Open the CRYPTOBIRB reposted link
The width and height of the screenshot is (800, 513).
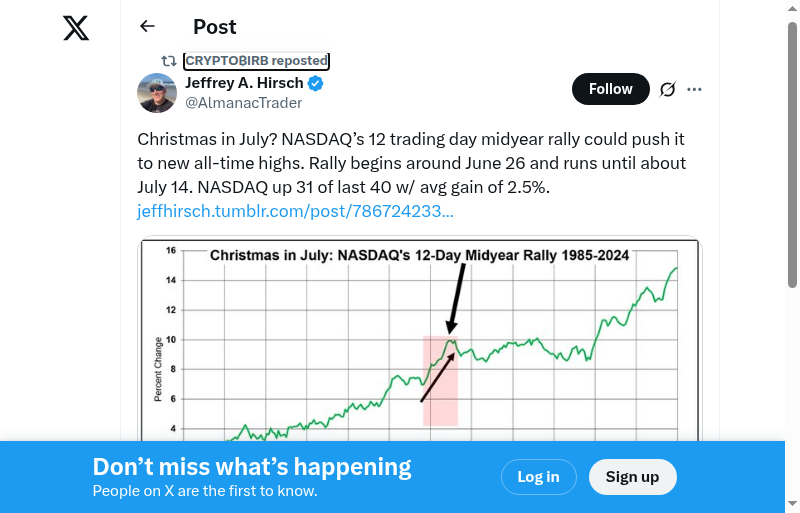pos(256,61)
